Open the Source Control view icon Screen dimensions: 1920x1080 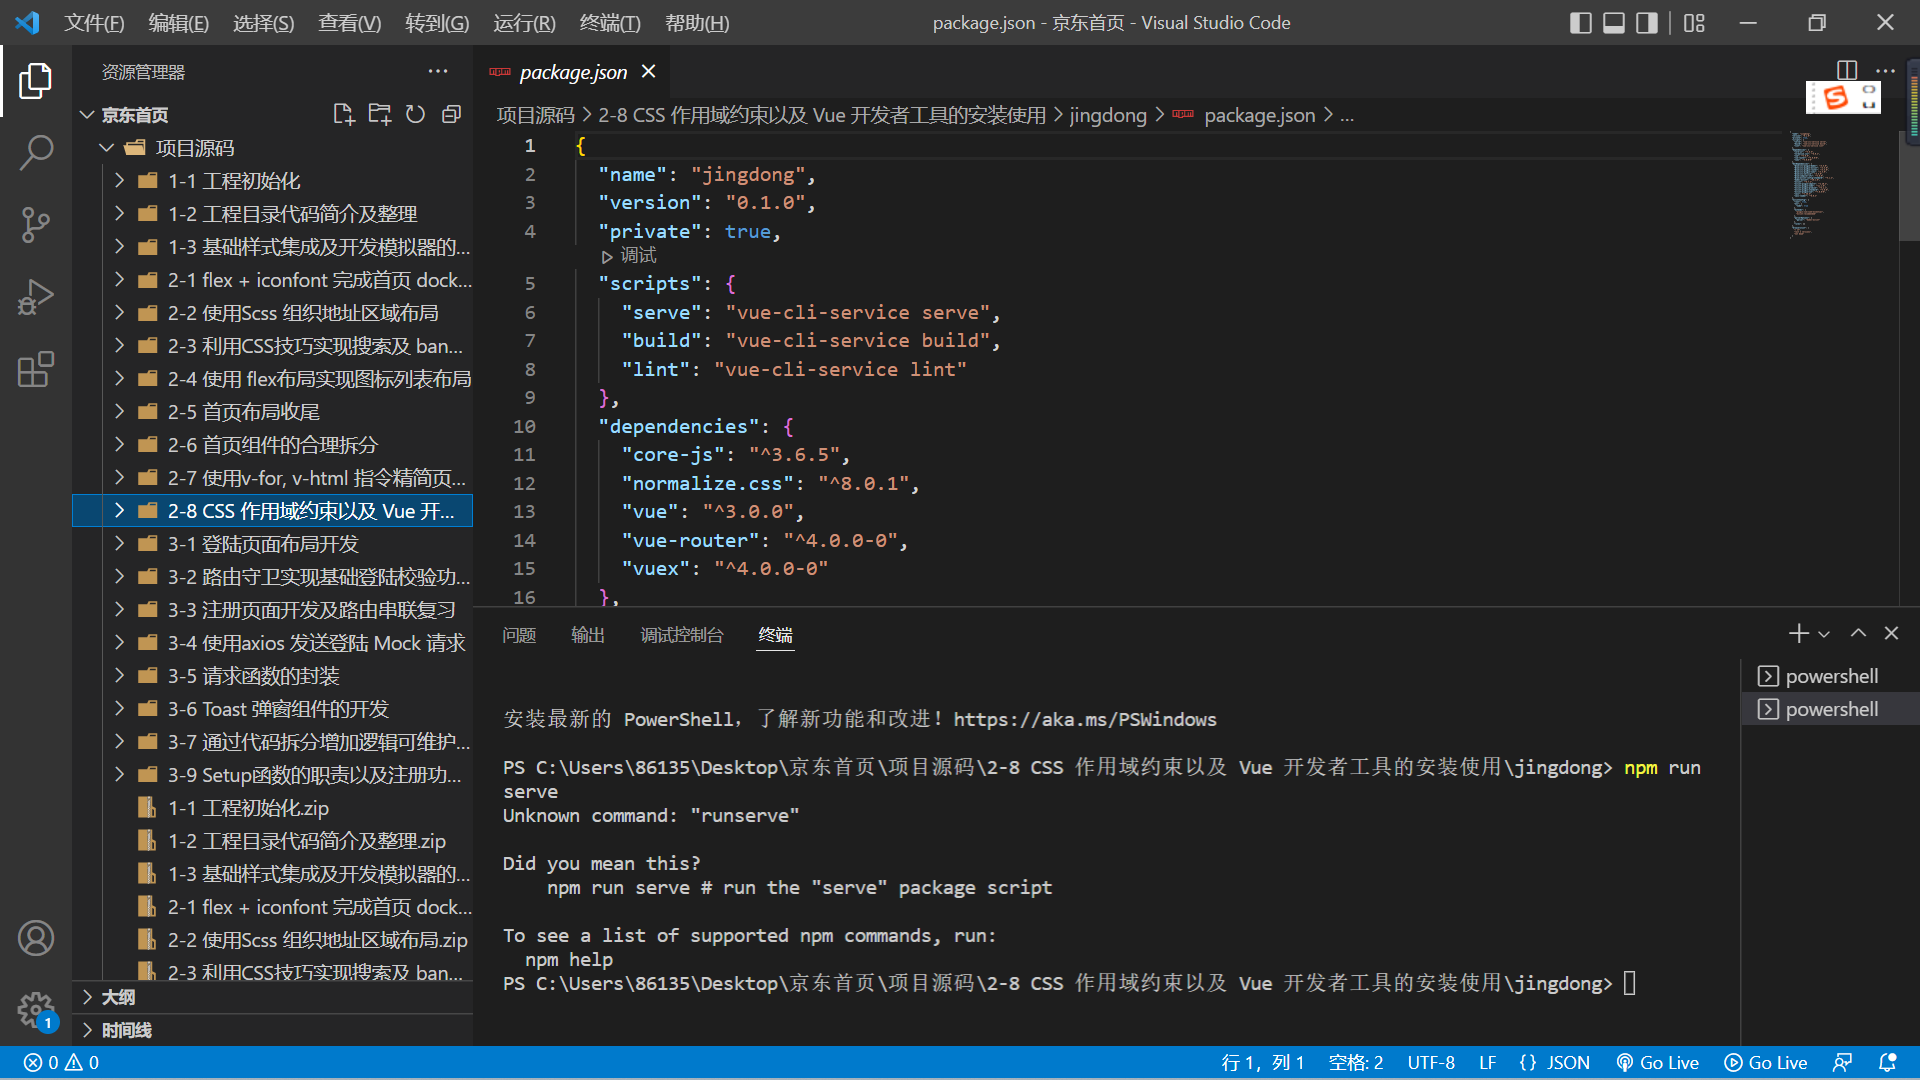point(36,225)
